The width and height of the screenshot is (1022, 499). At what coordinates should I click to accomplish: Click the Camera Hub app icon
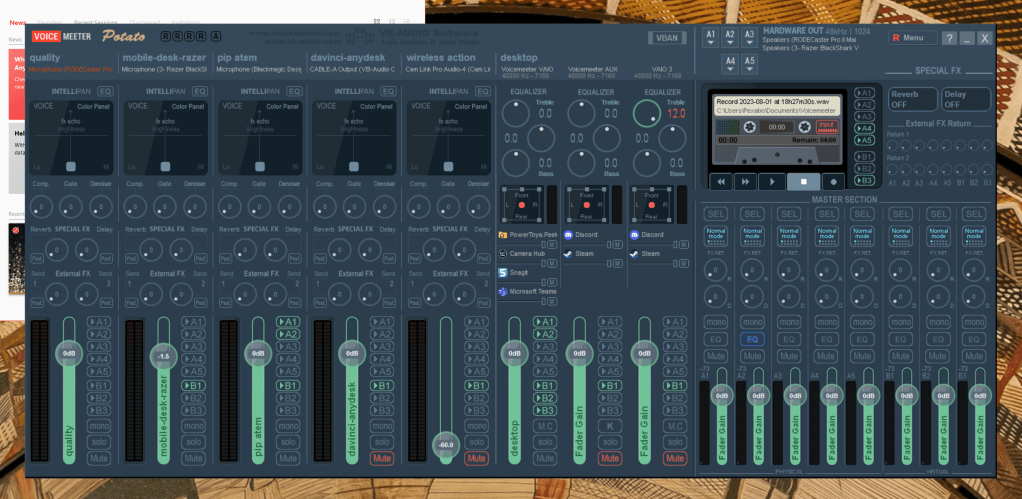(x=503, y=253)
